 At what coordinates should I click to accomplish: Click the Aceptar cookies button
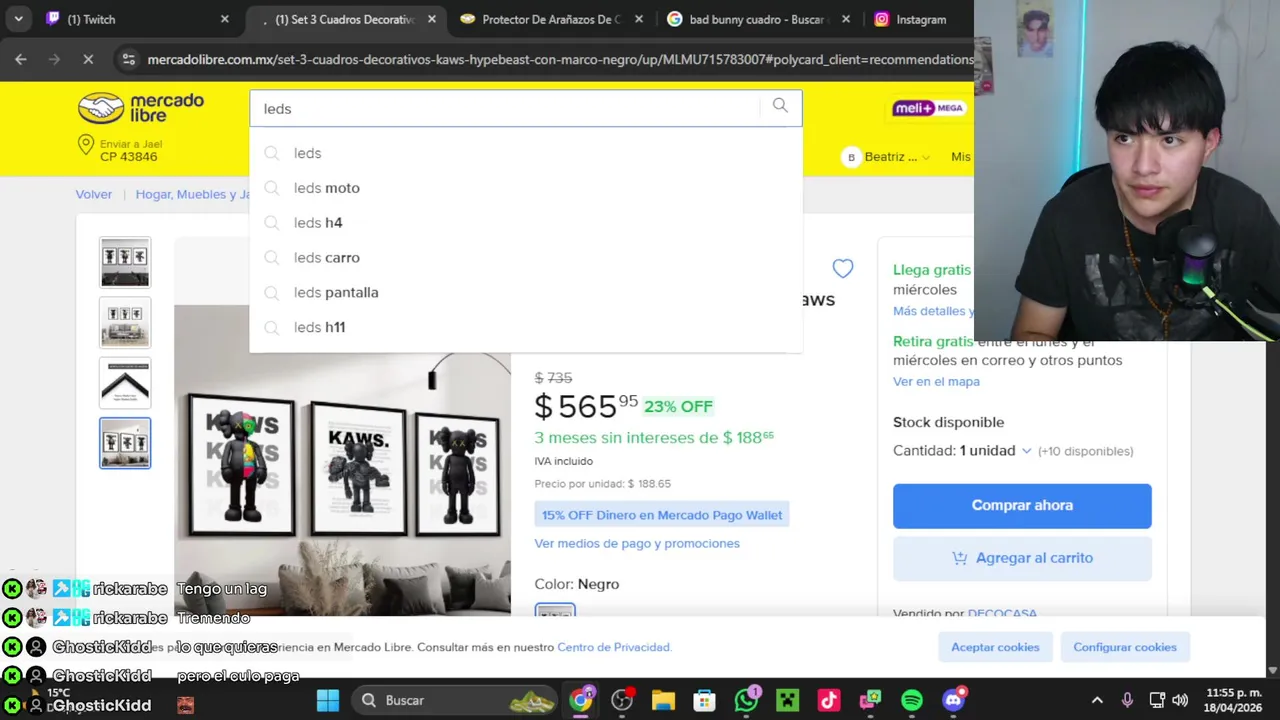[995, 647]
